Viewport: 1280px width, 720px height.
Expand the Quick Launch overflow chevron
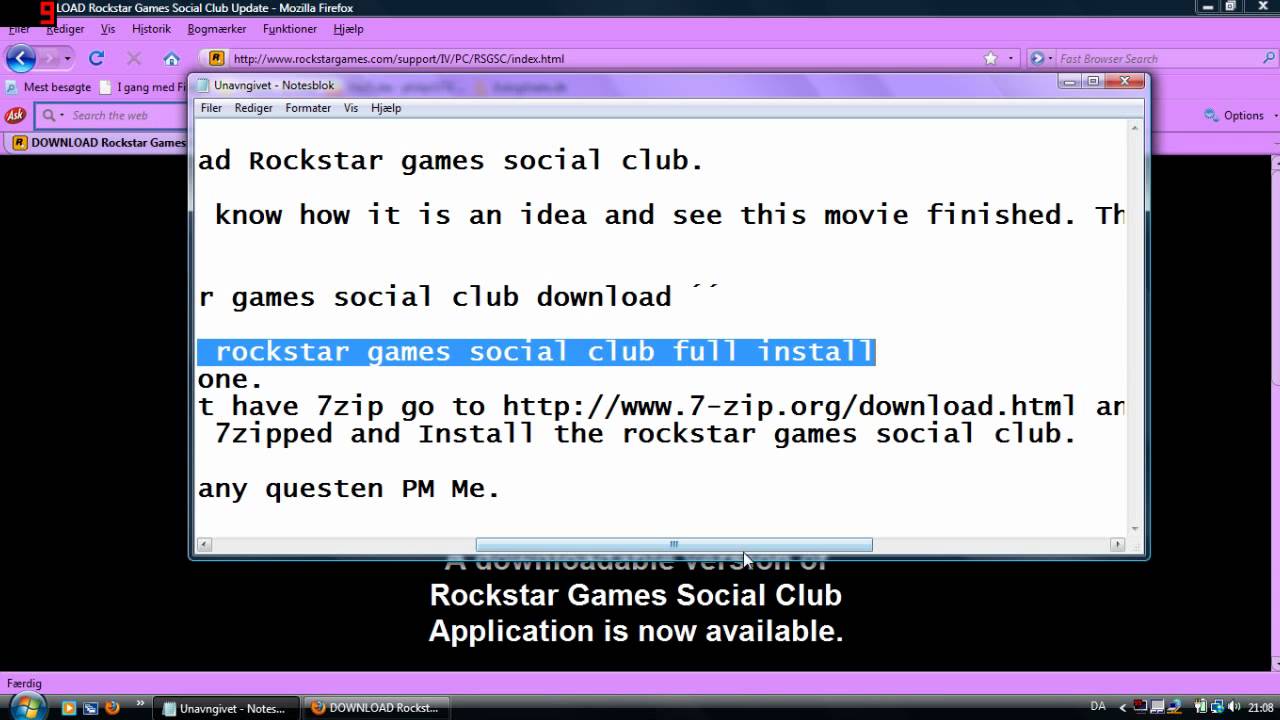[x=139, y=704]
